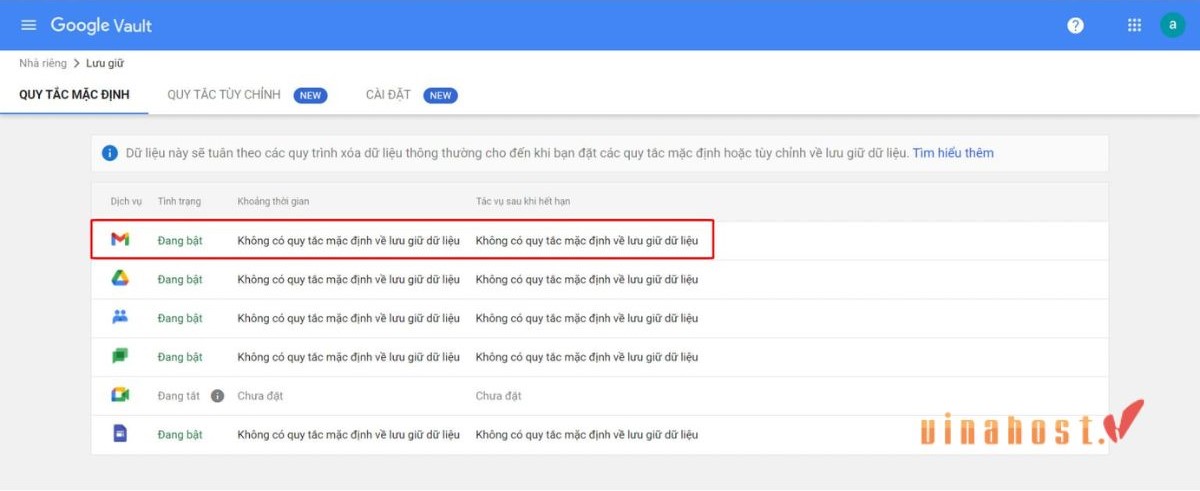The image size is (1200, 491).
Task: Click Đang bật status in the Groups row
Action: click(x=180, y=318)
